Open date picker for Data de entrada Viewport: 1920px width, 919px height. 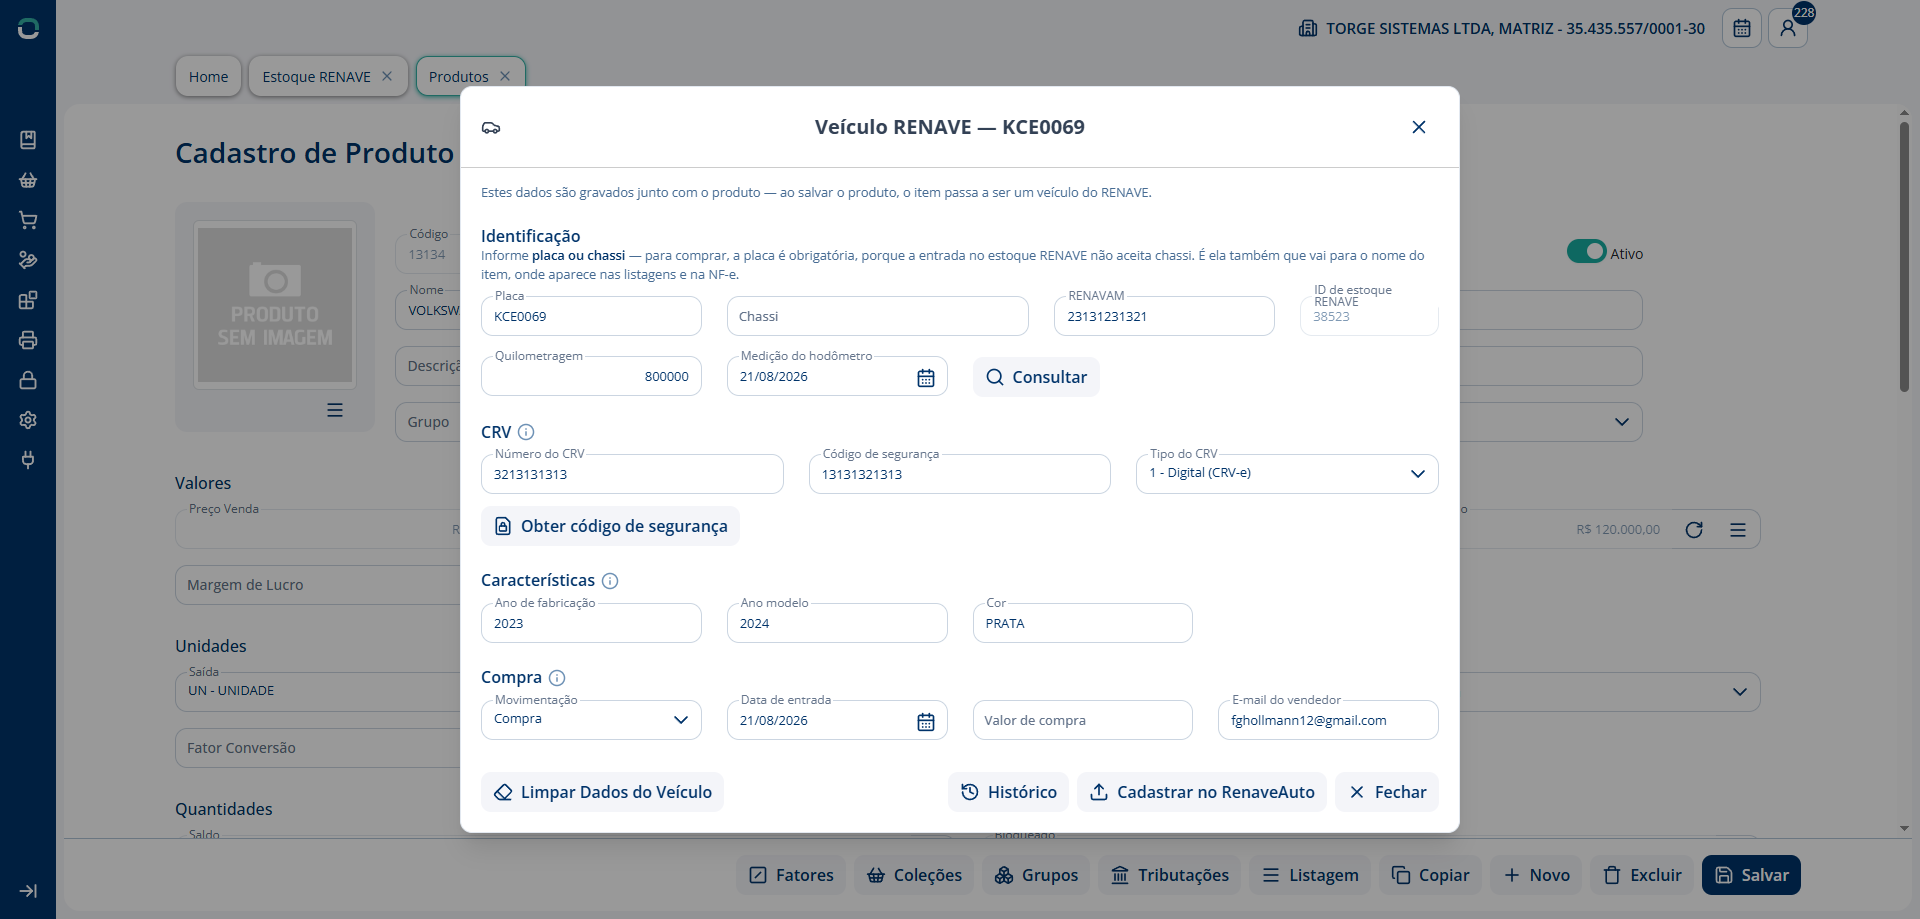(926, 721)
